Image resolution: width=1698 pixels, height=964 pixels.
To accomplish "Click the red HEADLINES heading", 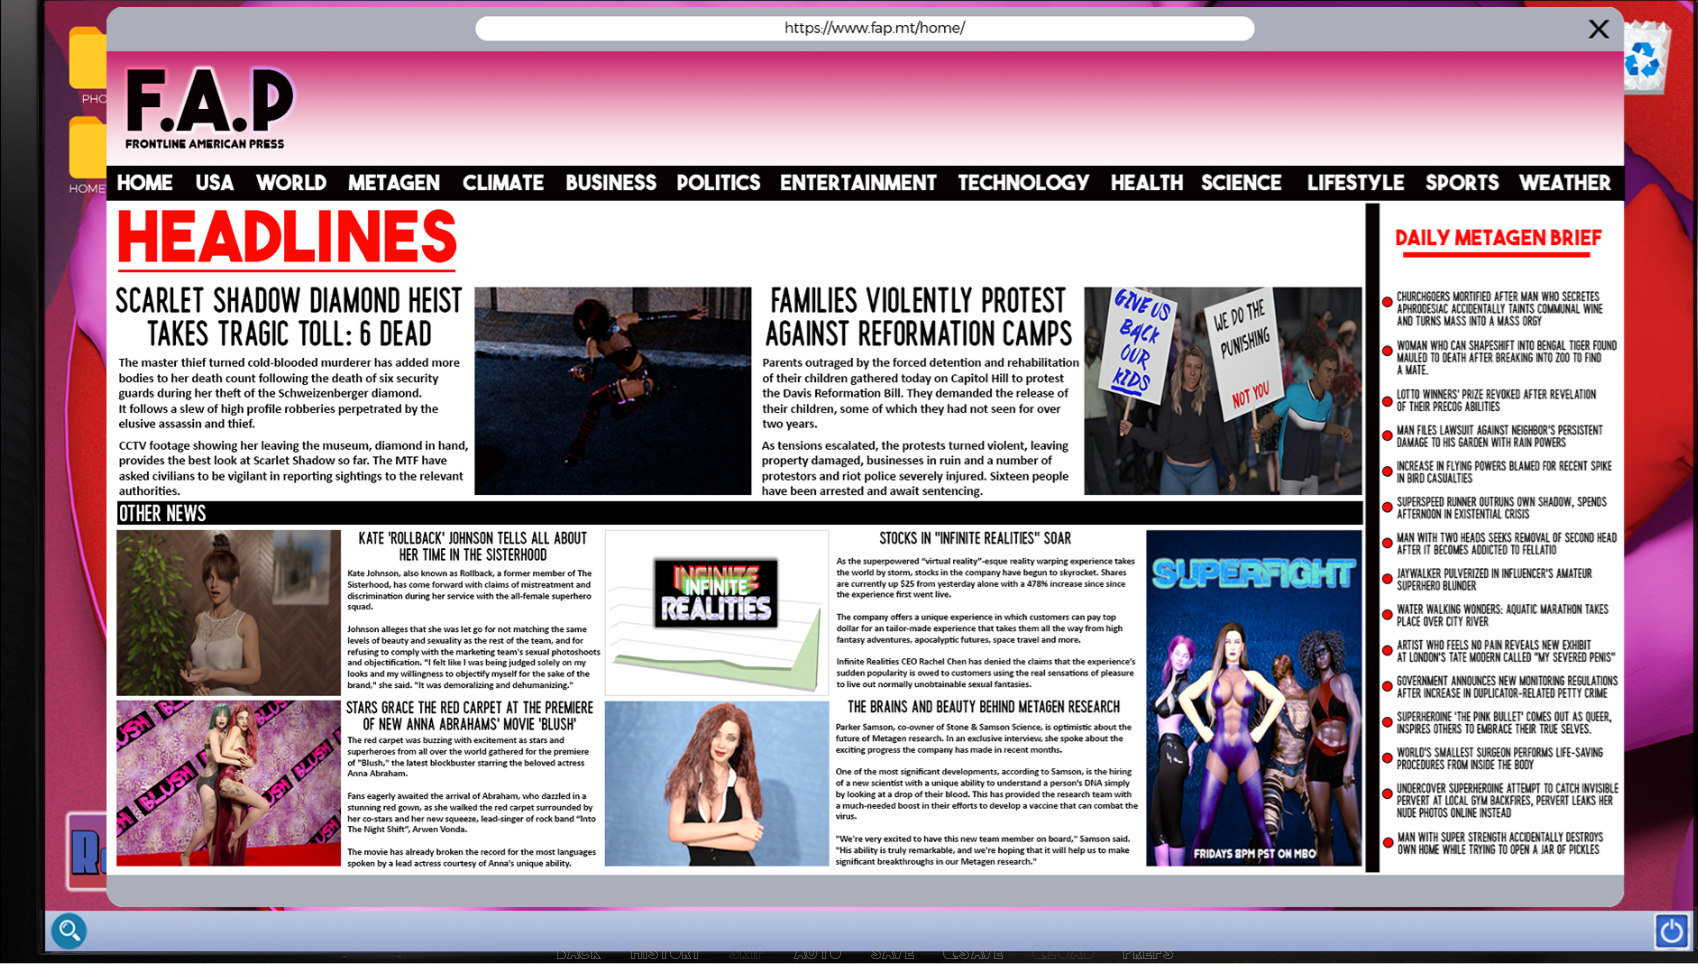I will click(x=287, y=238).
